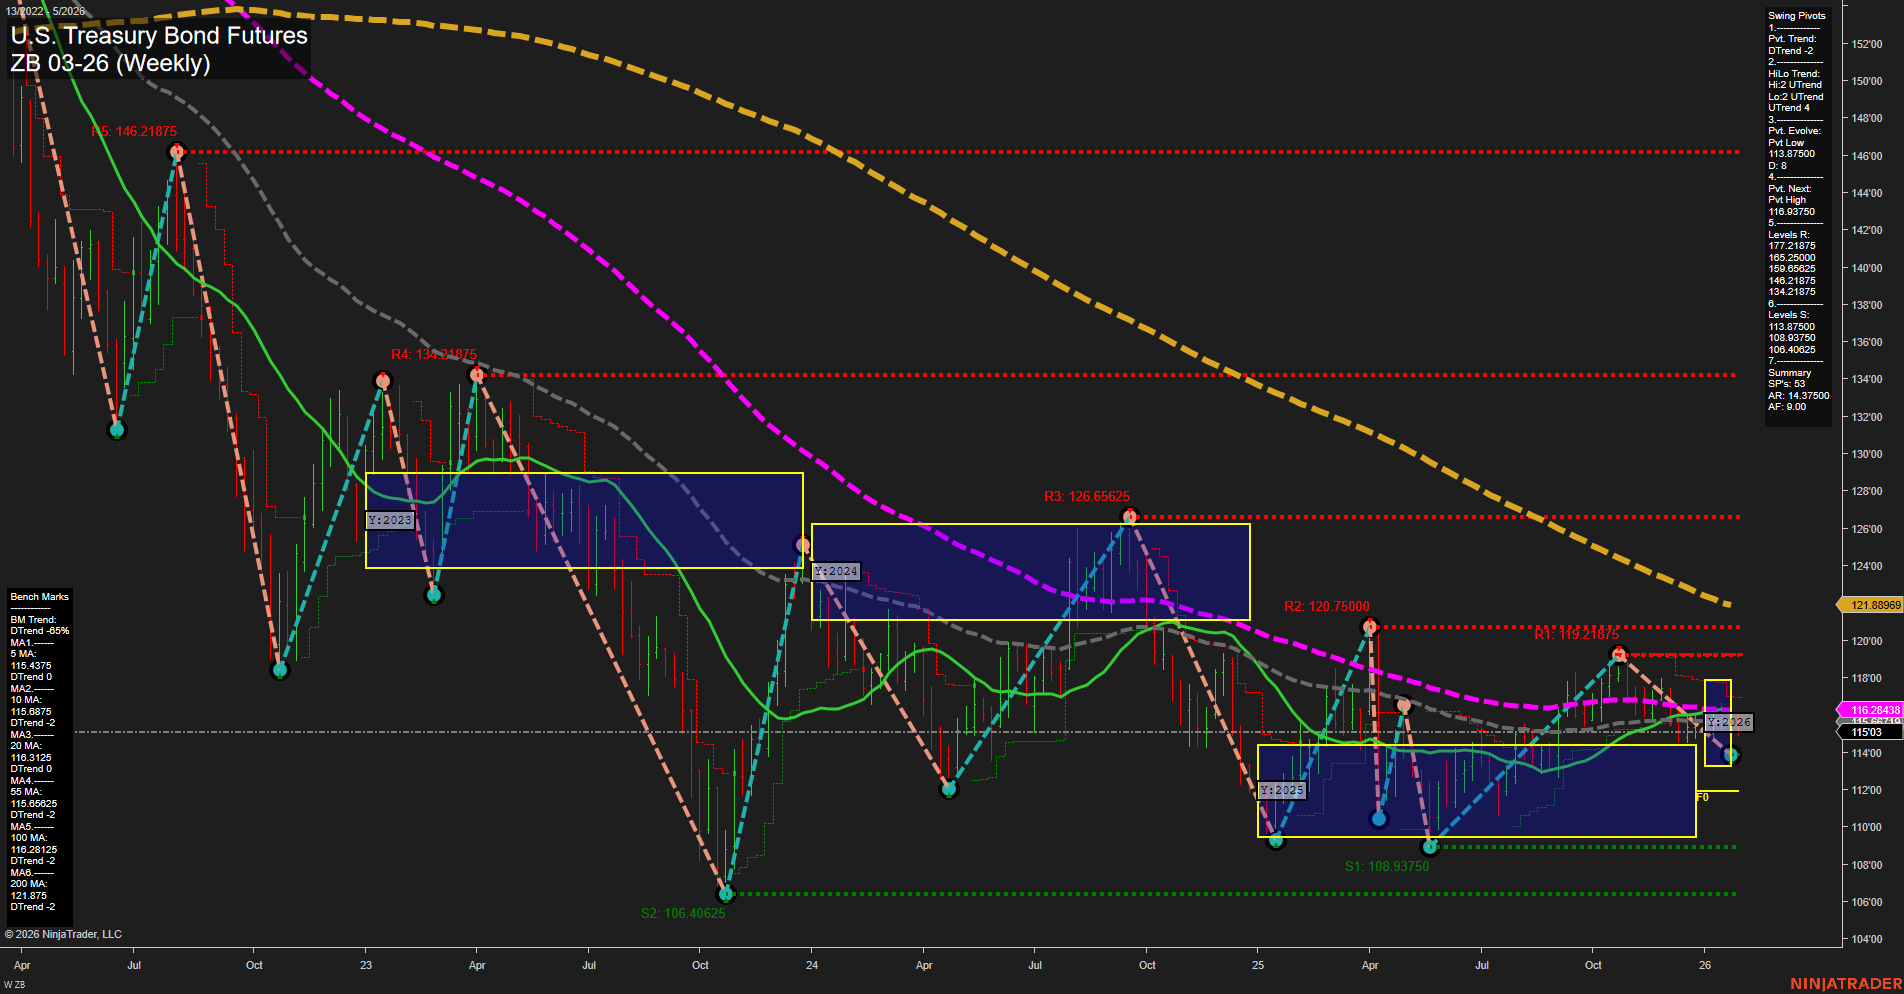Click the pivot marker at R4 134.21875
The image size is (1904, 994).
pyautogui.click(x=478, y=373)
